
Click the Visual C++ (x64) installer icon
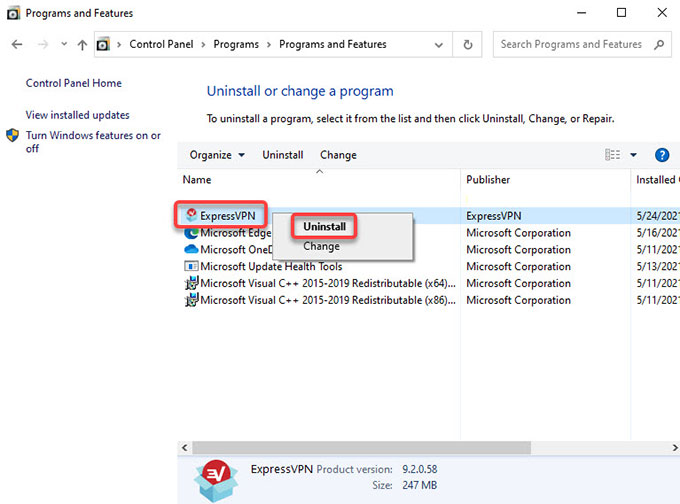[191, 283]
